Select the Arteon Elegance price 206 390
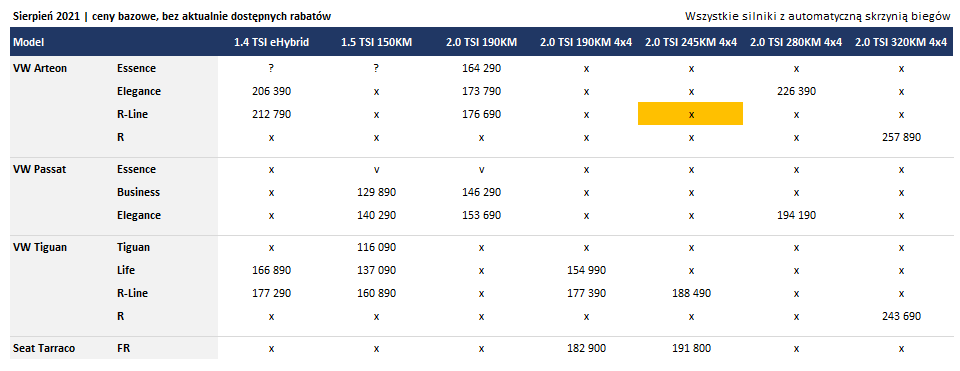 (x=271, y=91)
